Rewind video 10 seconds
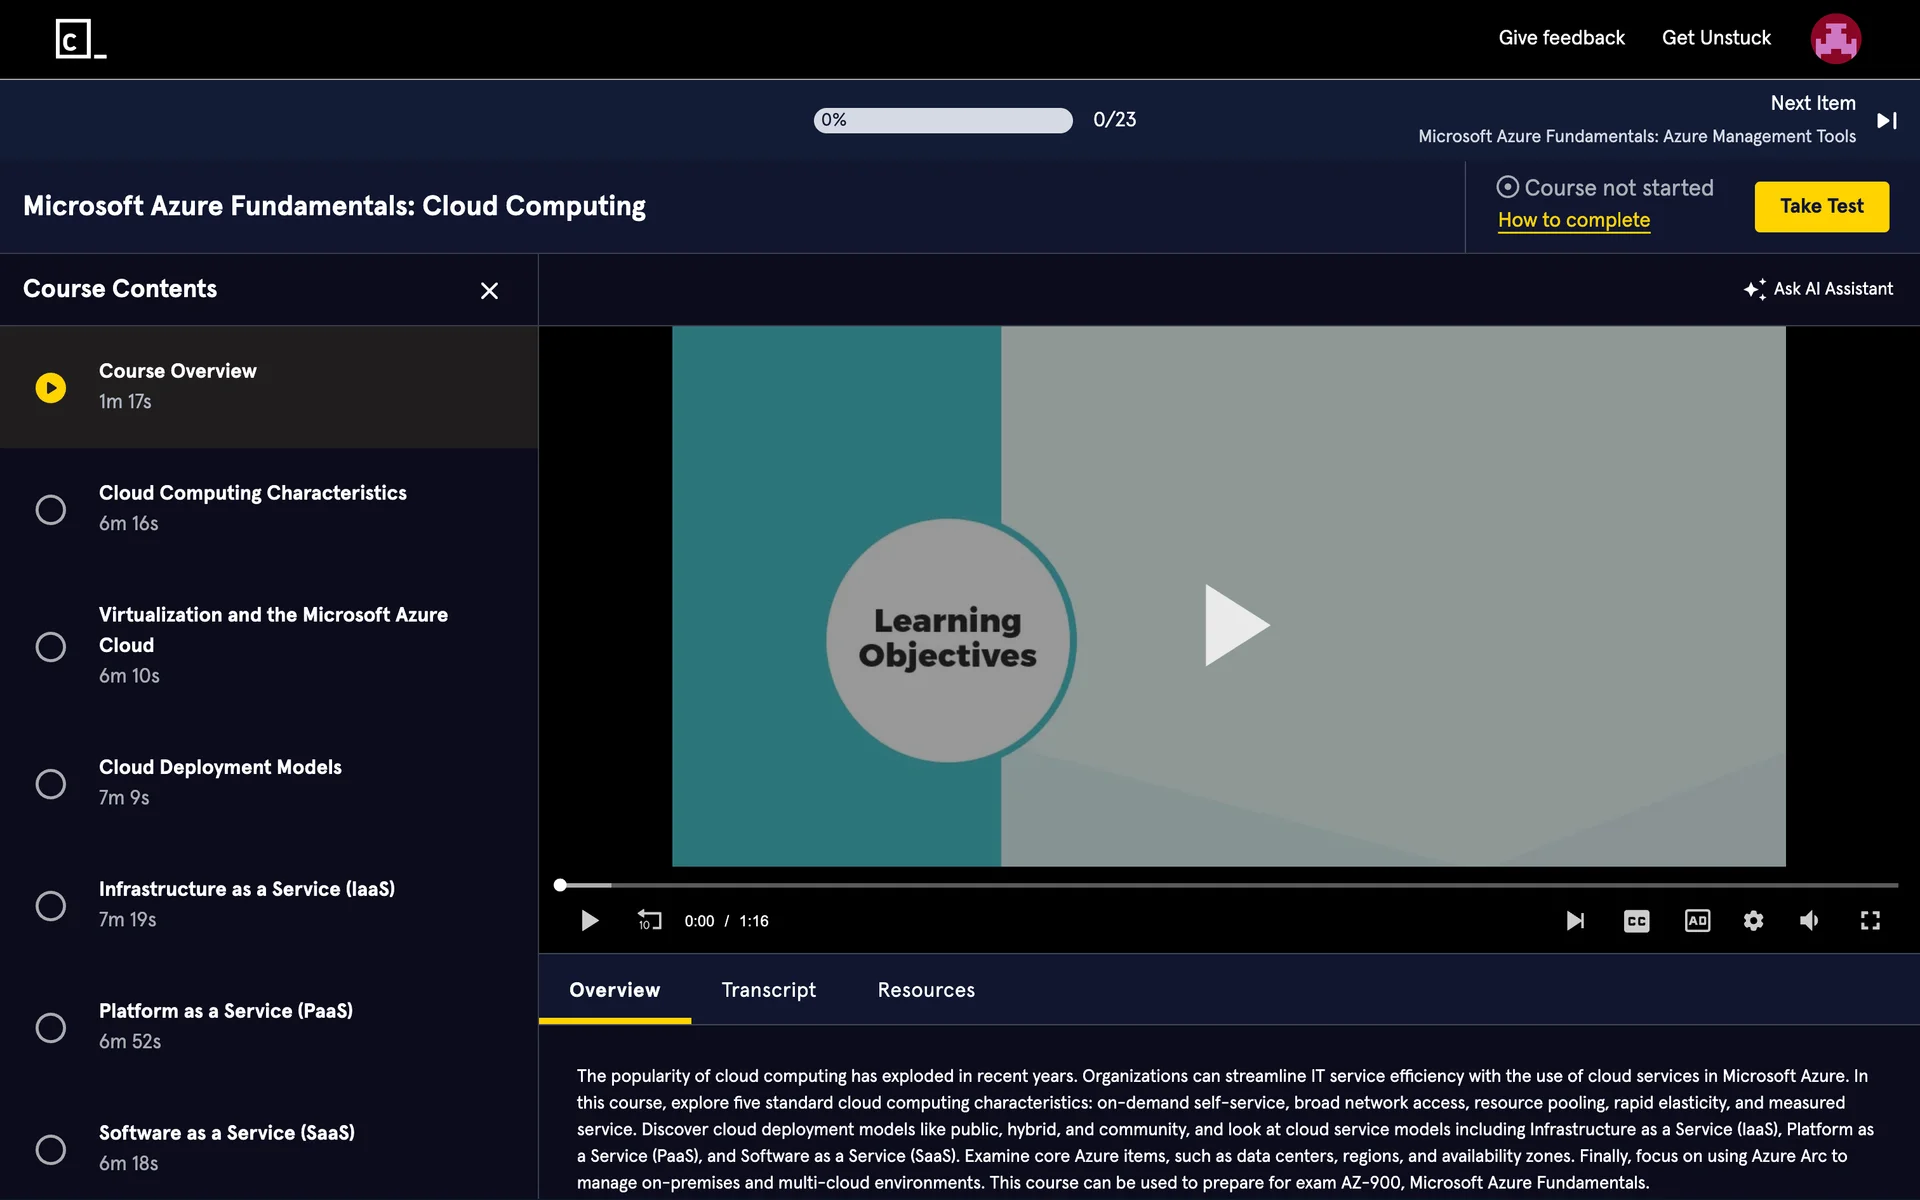 649,921
